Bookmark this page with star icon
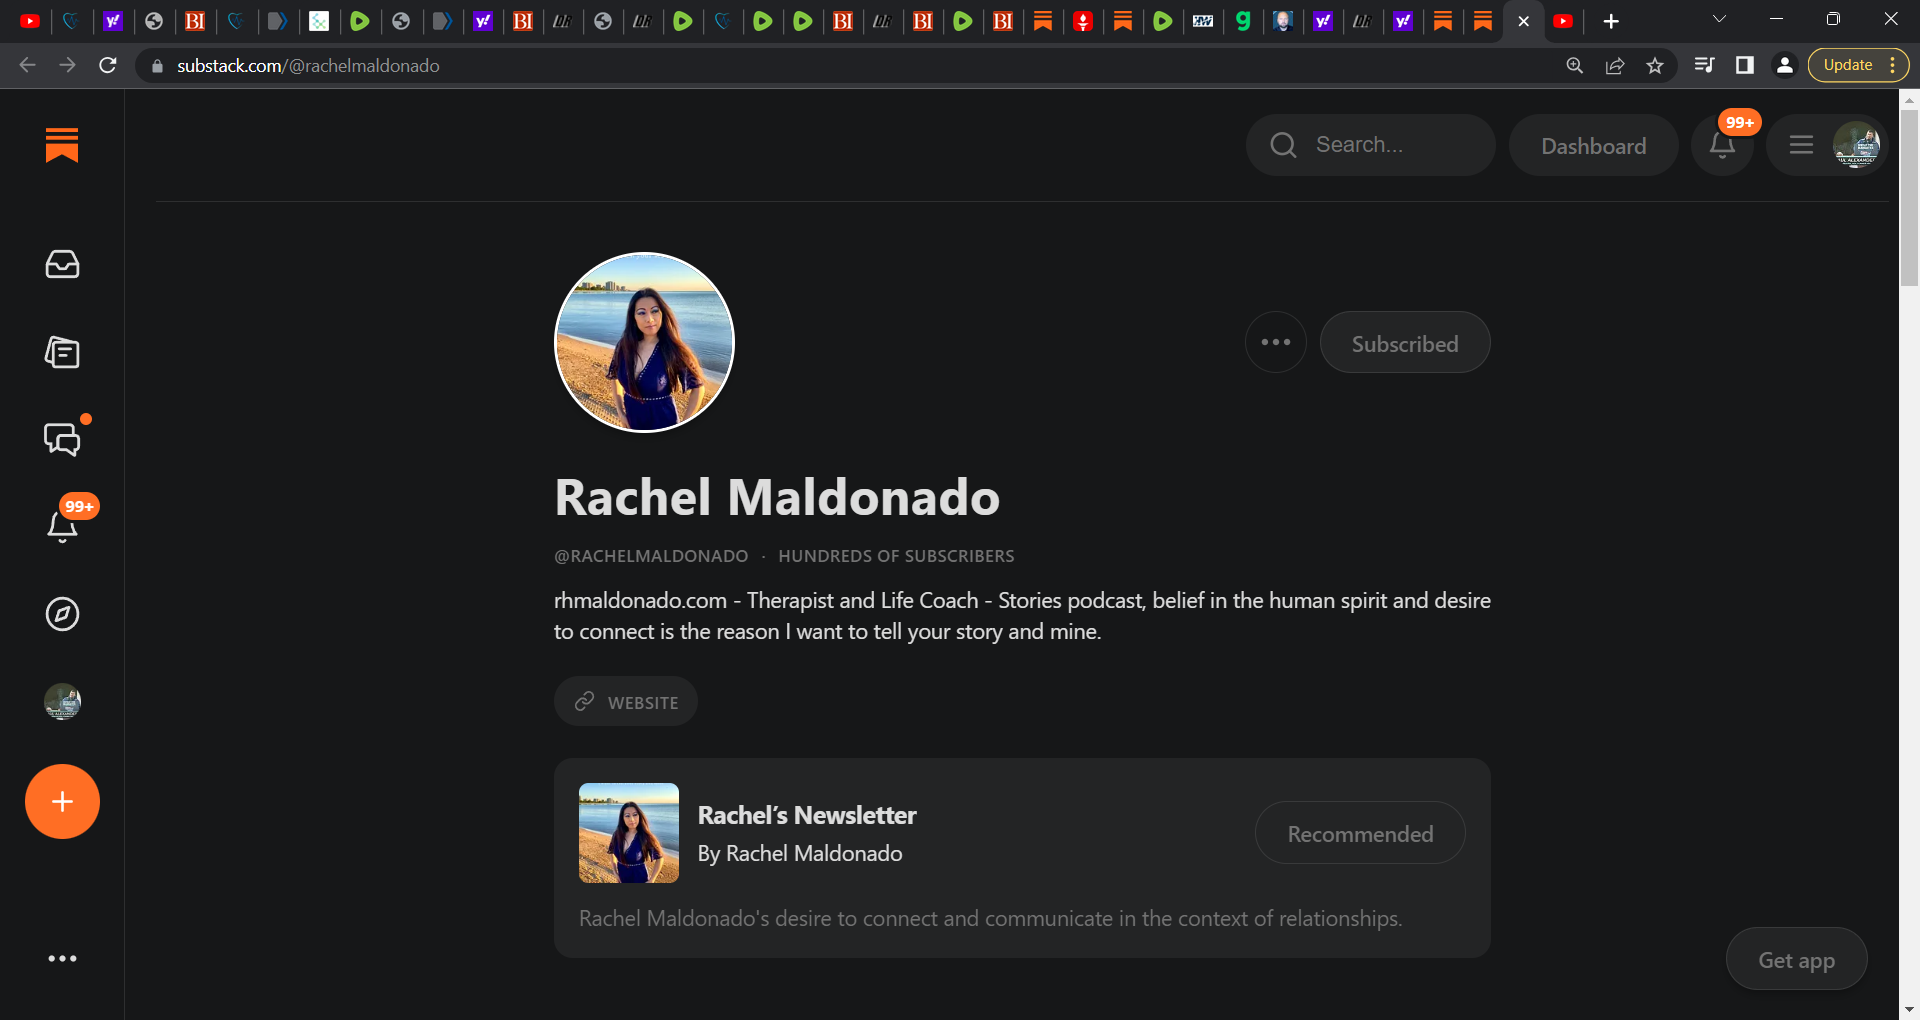This screenshot has height=1020, width=1920. pos(1655,66)
